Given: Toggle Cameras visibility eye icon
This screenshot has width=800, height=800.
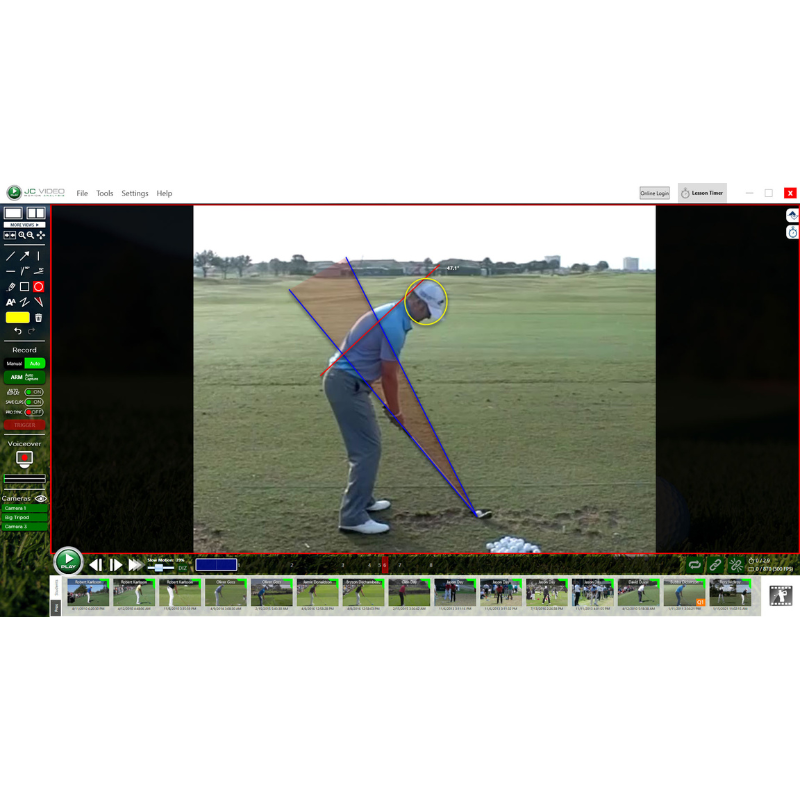Looking at the screenshot, I should pyautogui.click(x=41, y=498).
